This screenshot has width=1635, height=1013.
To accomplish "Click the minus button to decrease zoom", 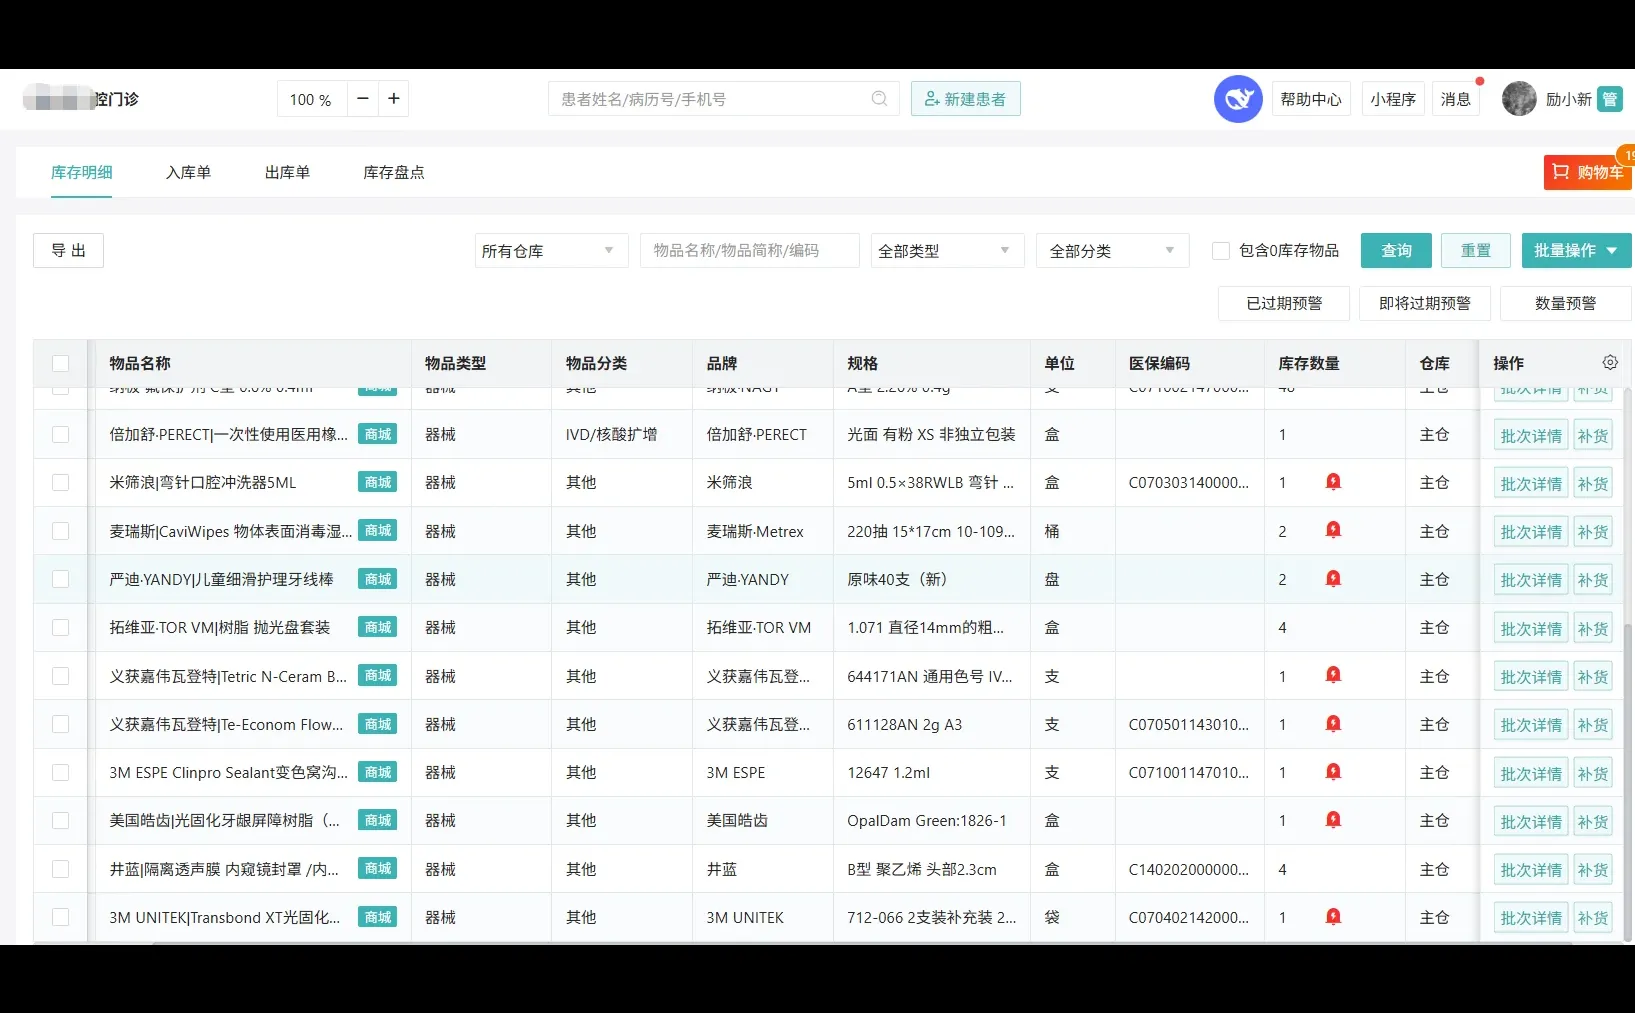I will coord(362,98).
